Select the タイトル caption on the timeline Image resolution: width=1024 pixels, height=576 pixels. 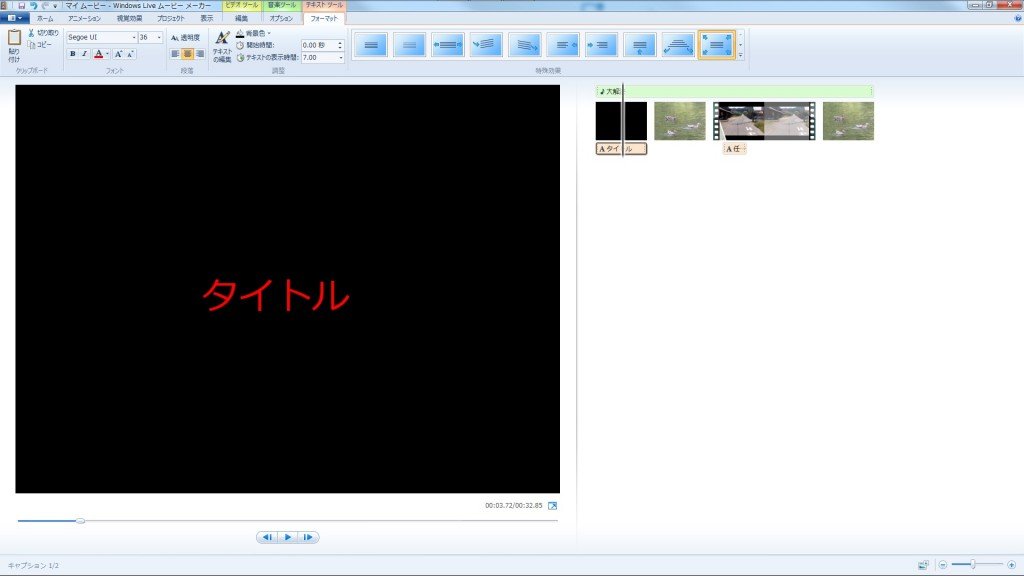(x=621, y=149)
